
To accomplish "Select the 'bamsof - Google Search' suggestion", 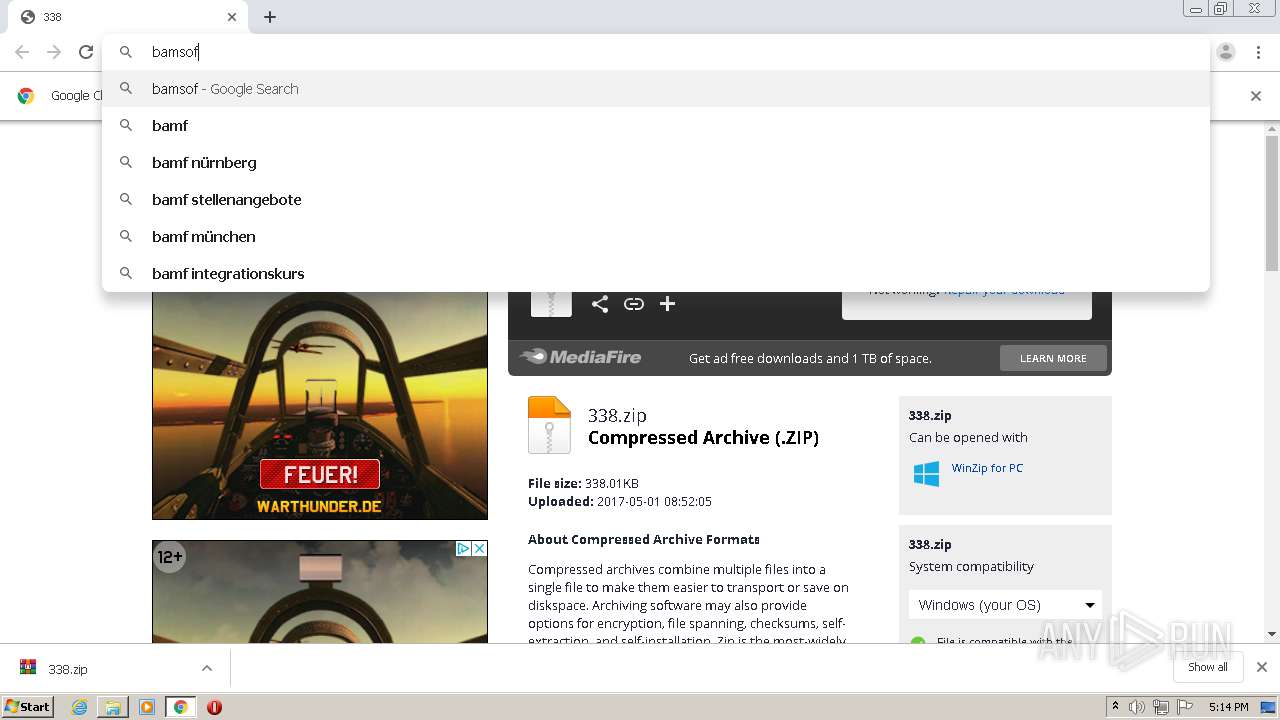I will (x=656, y=89).
